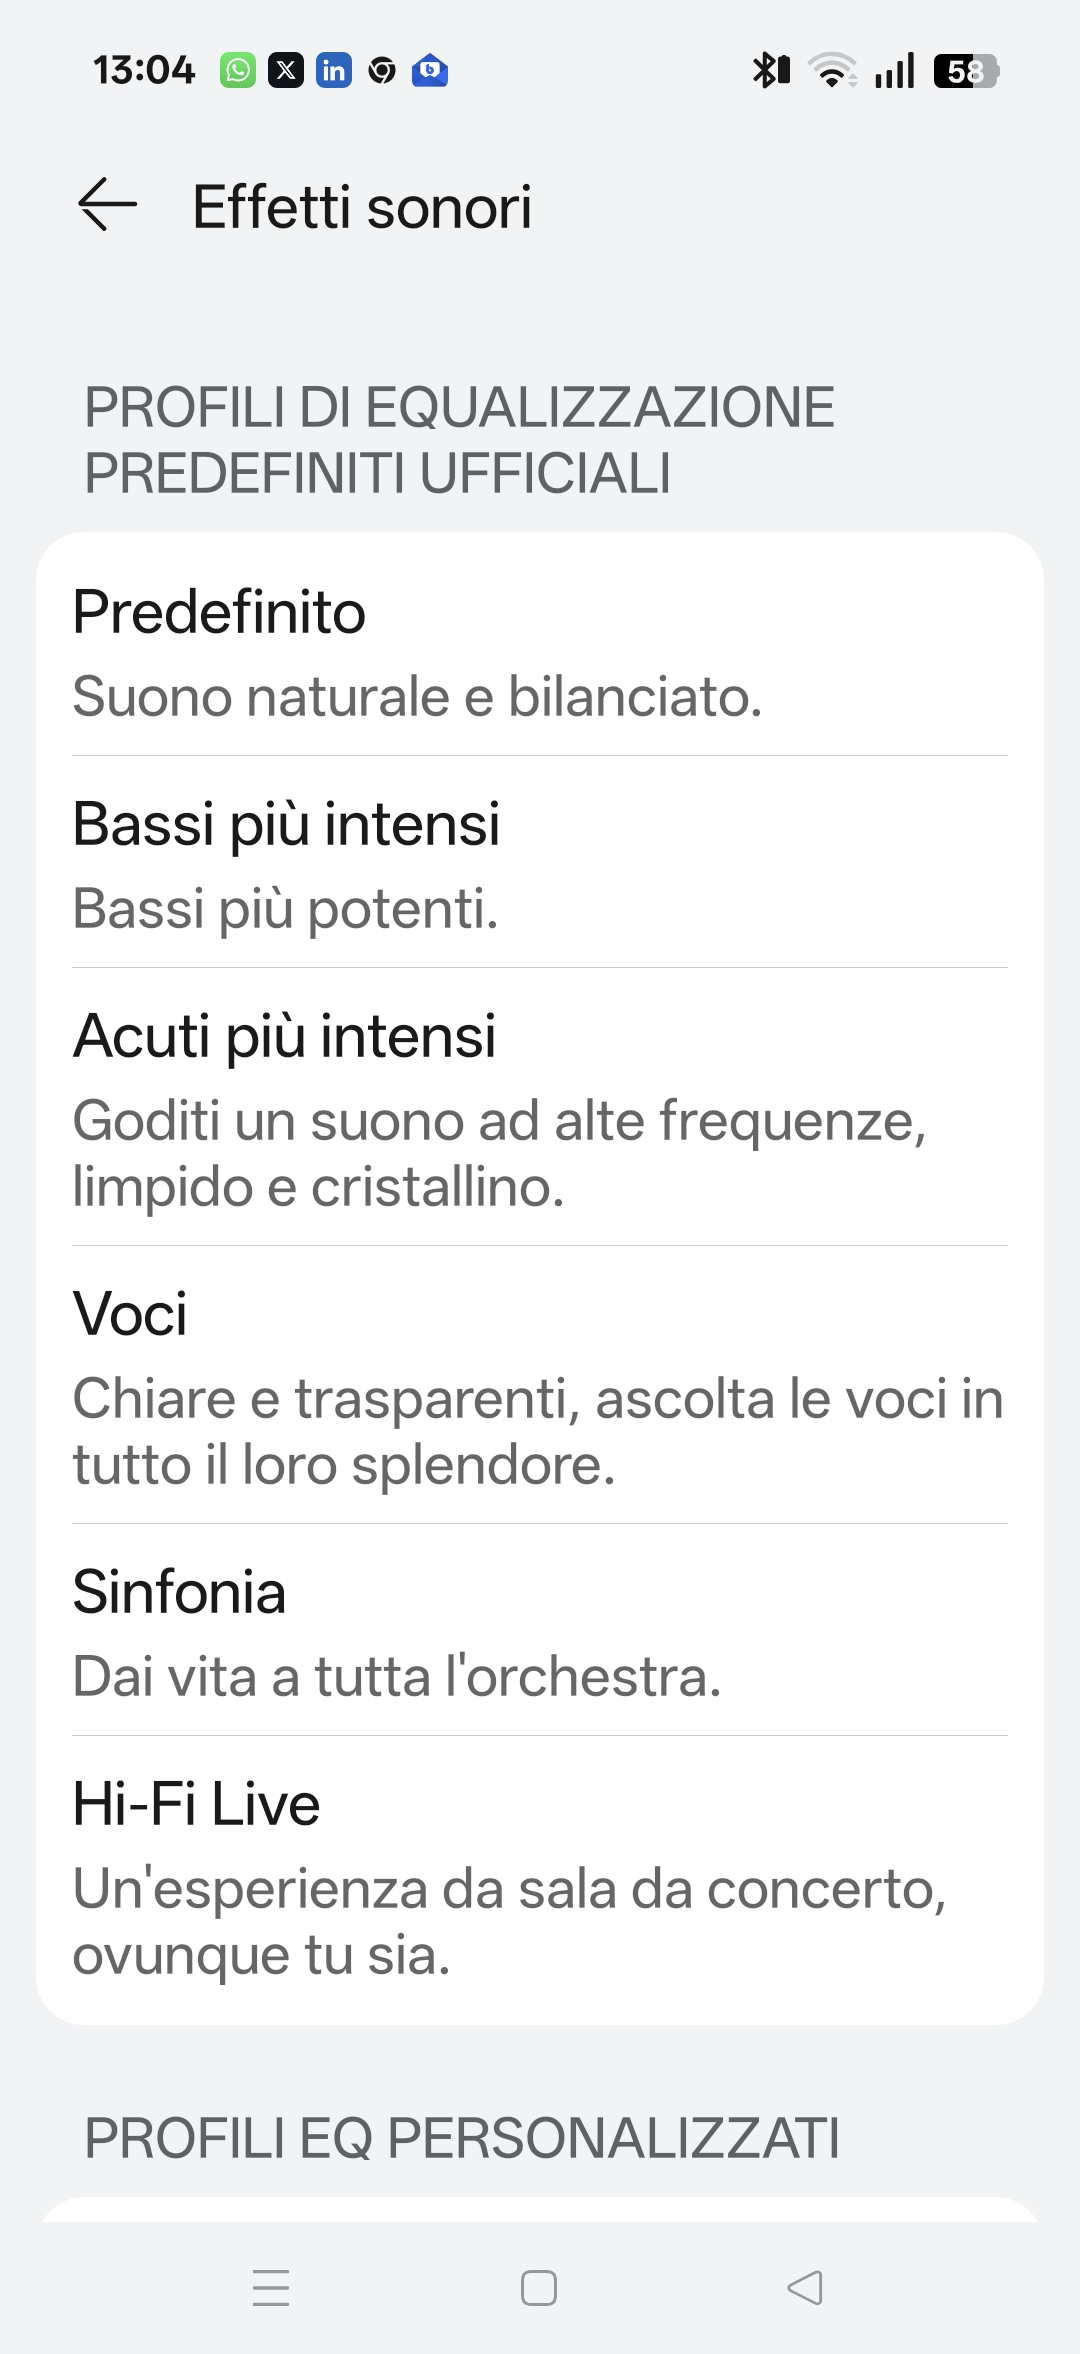This screenshot has height=2354, width=1080.
Task: Tap the mobile signal strength icon
Action: click(894, 70)
